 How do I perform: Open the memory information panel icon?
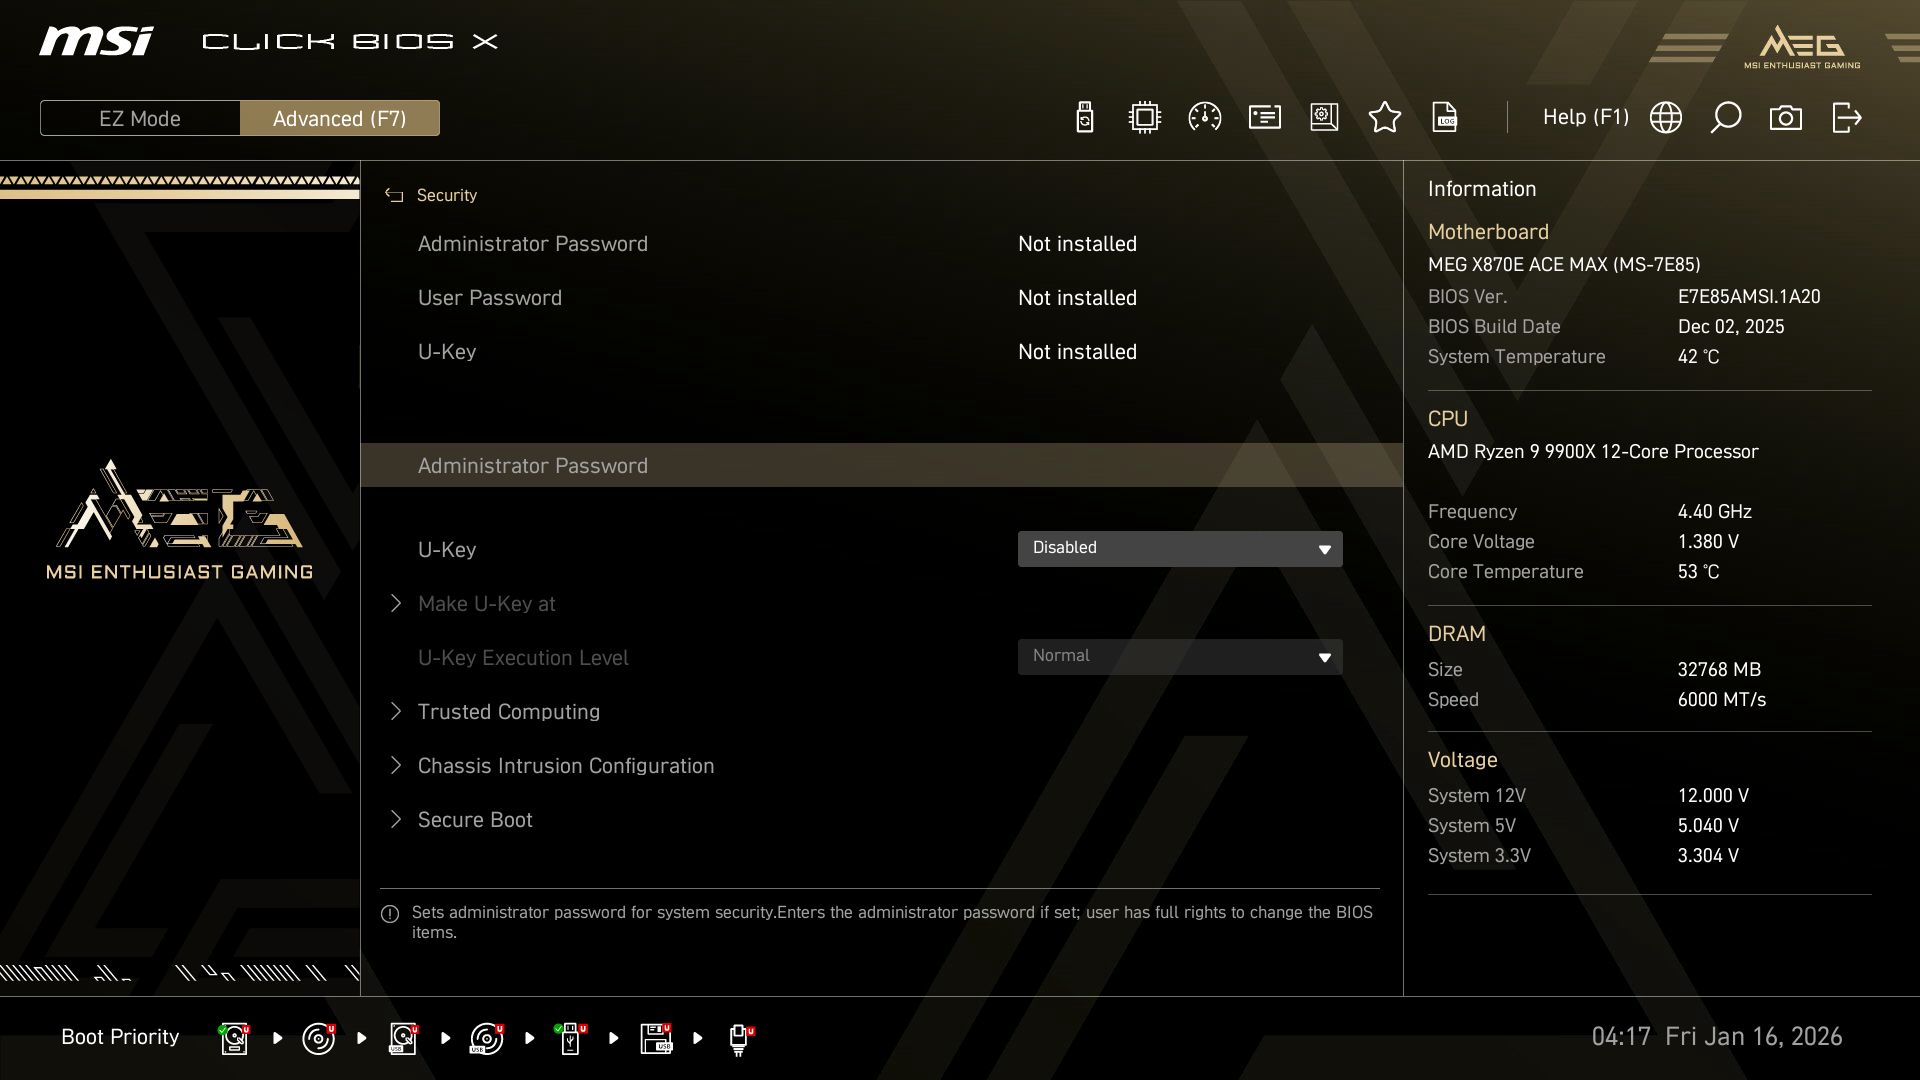pyautogui.click(x=1264, y=117)
